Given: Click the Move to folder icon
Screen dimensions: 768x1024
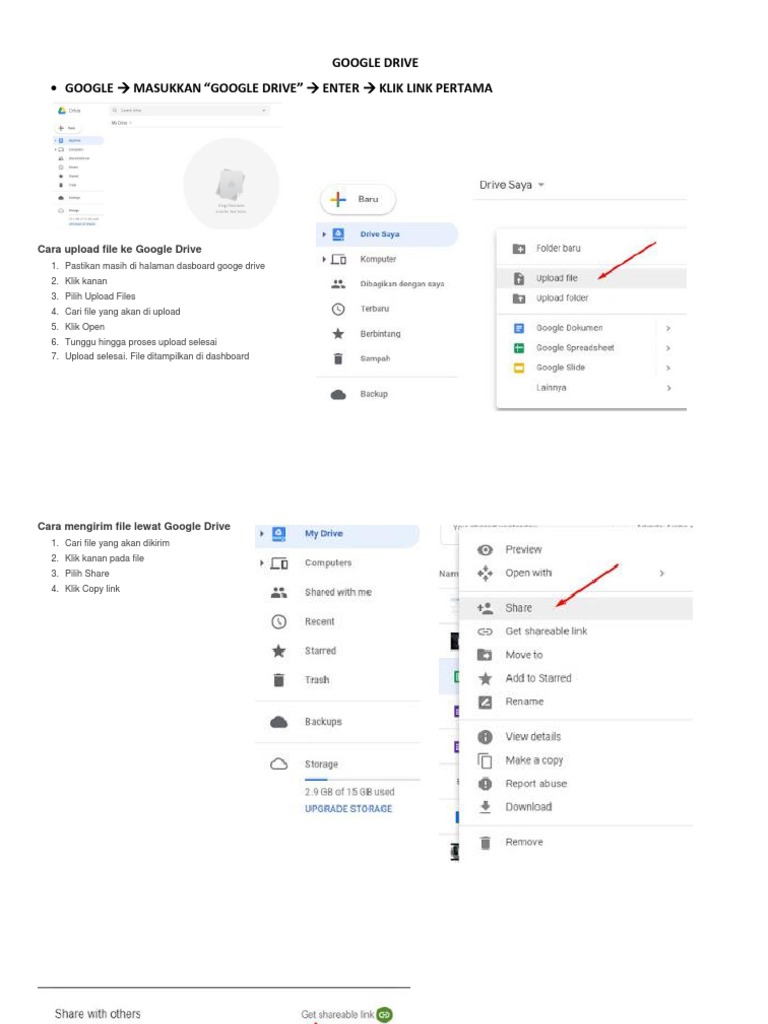Looking at the screenshot, I should coord(485,655).
